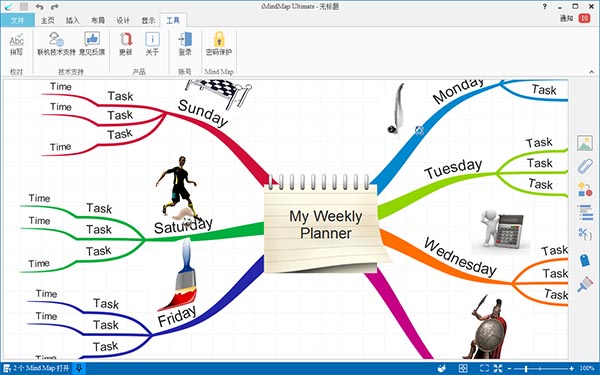Image resolution: width=600 pixels, height=375 pixels.
Task: Click the Help question mark icon
Action: coord(545,6)
